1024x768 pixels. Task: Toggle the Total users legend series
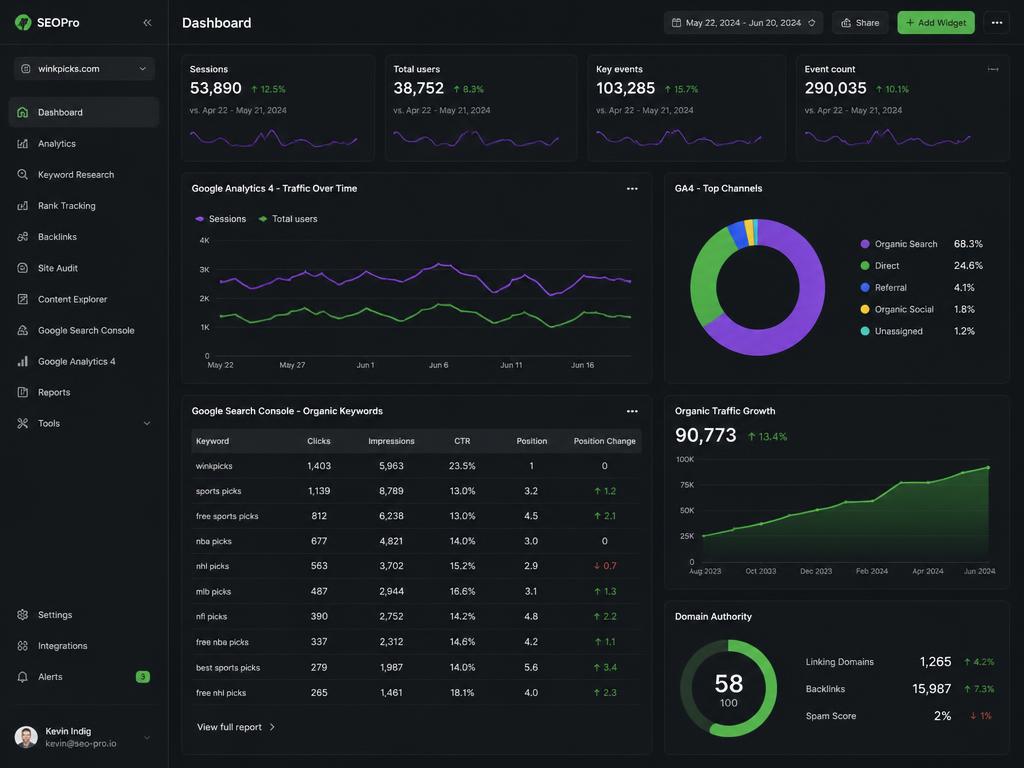288,219
